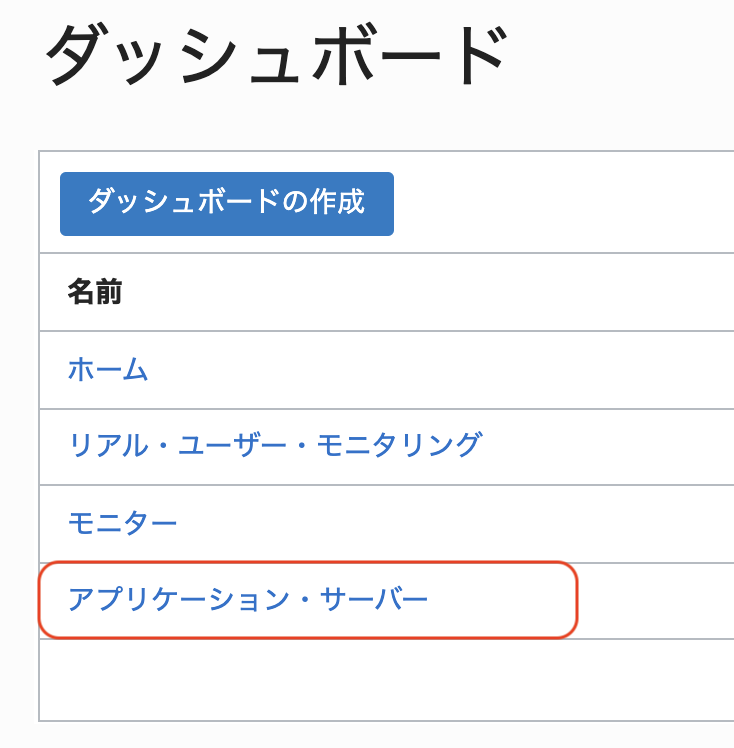Open the リアル・ユーザー・モニタリング dashboard link
The width and height of the screenshot is (734, 748).
[275, 445]
